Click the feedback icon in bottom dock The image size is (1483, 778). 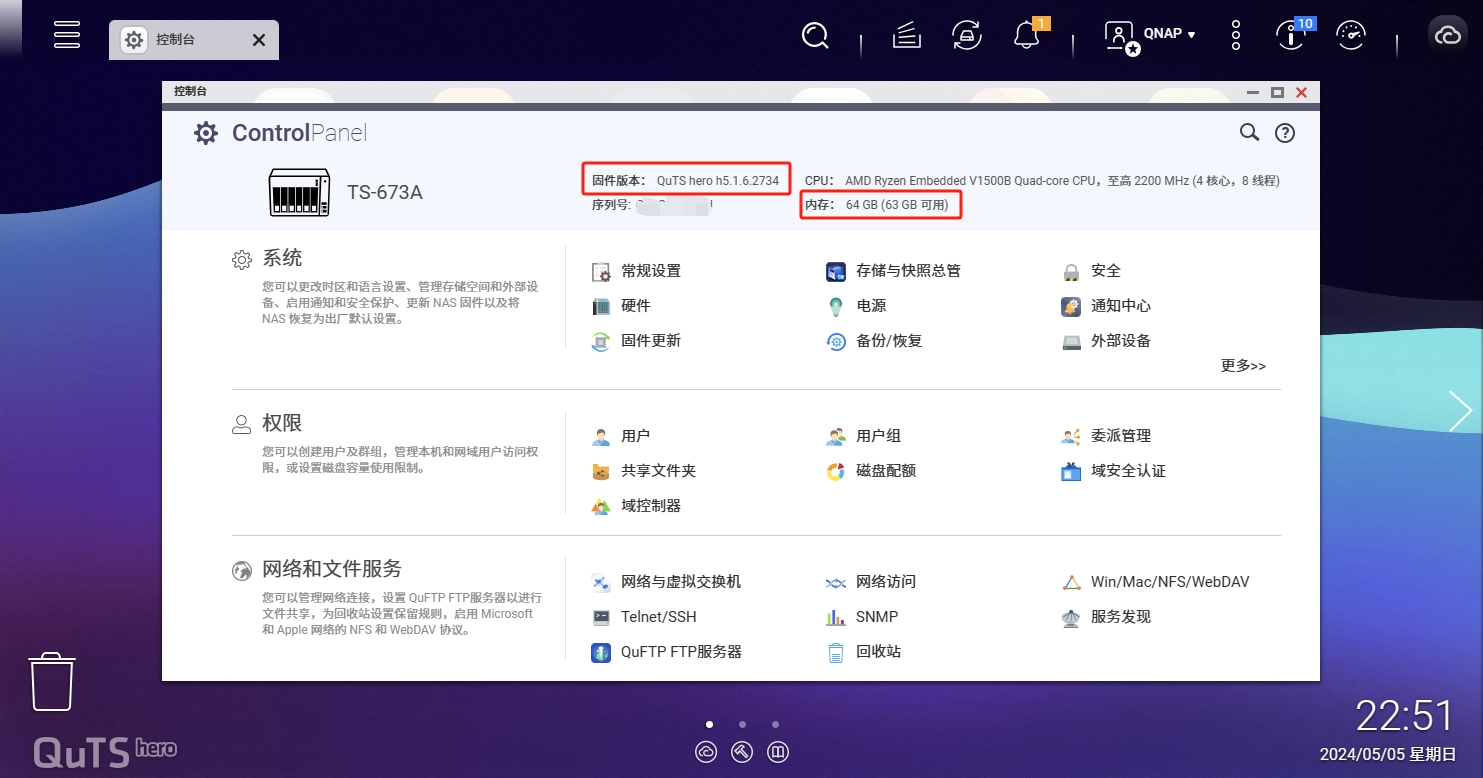click(778, 752)
